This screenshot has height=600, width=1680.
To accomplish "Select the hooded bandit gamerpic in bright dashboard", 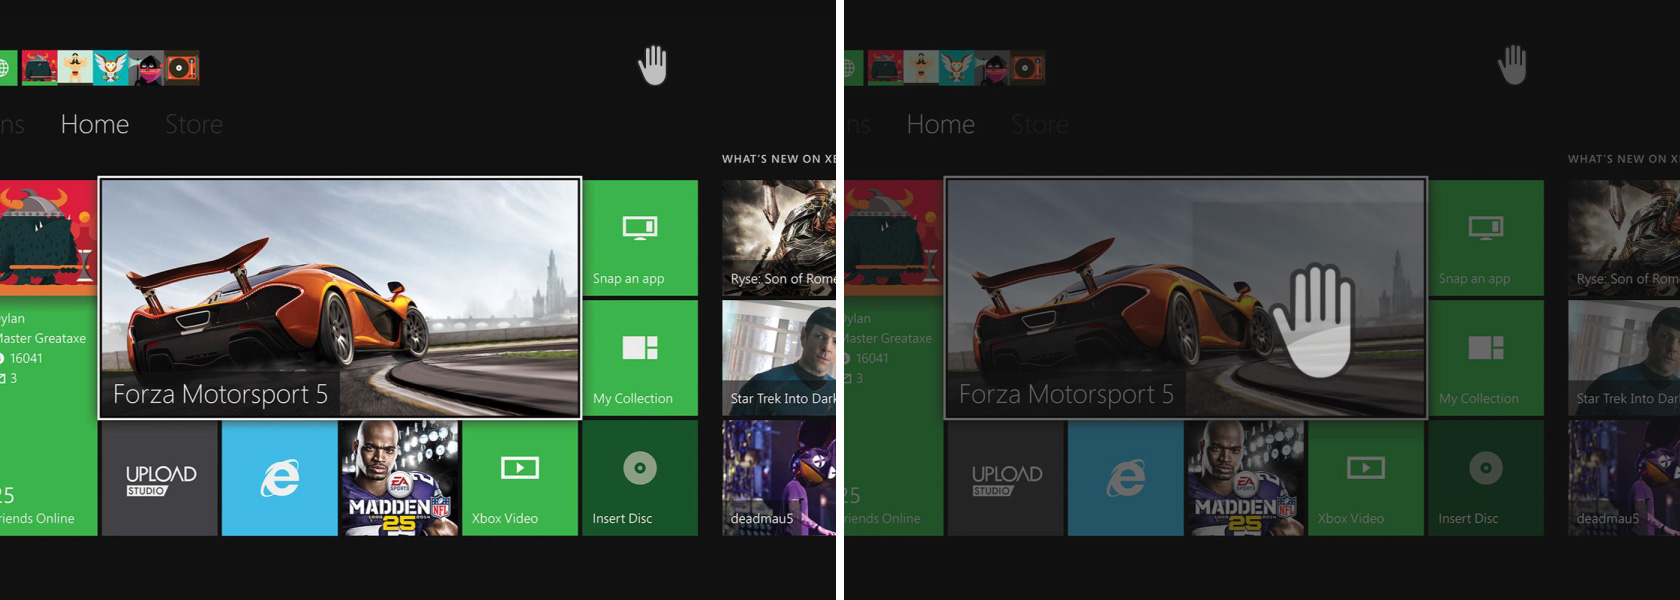I will [146, 67].
